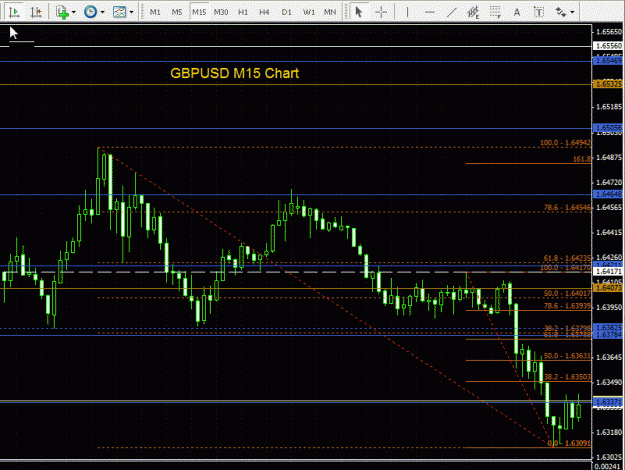Screen dimensions: 625x470
Task: Click the chart Templates icon
Action: point(120,12)
